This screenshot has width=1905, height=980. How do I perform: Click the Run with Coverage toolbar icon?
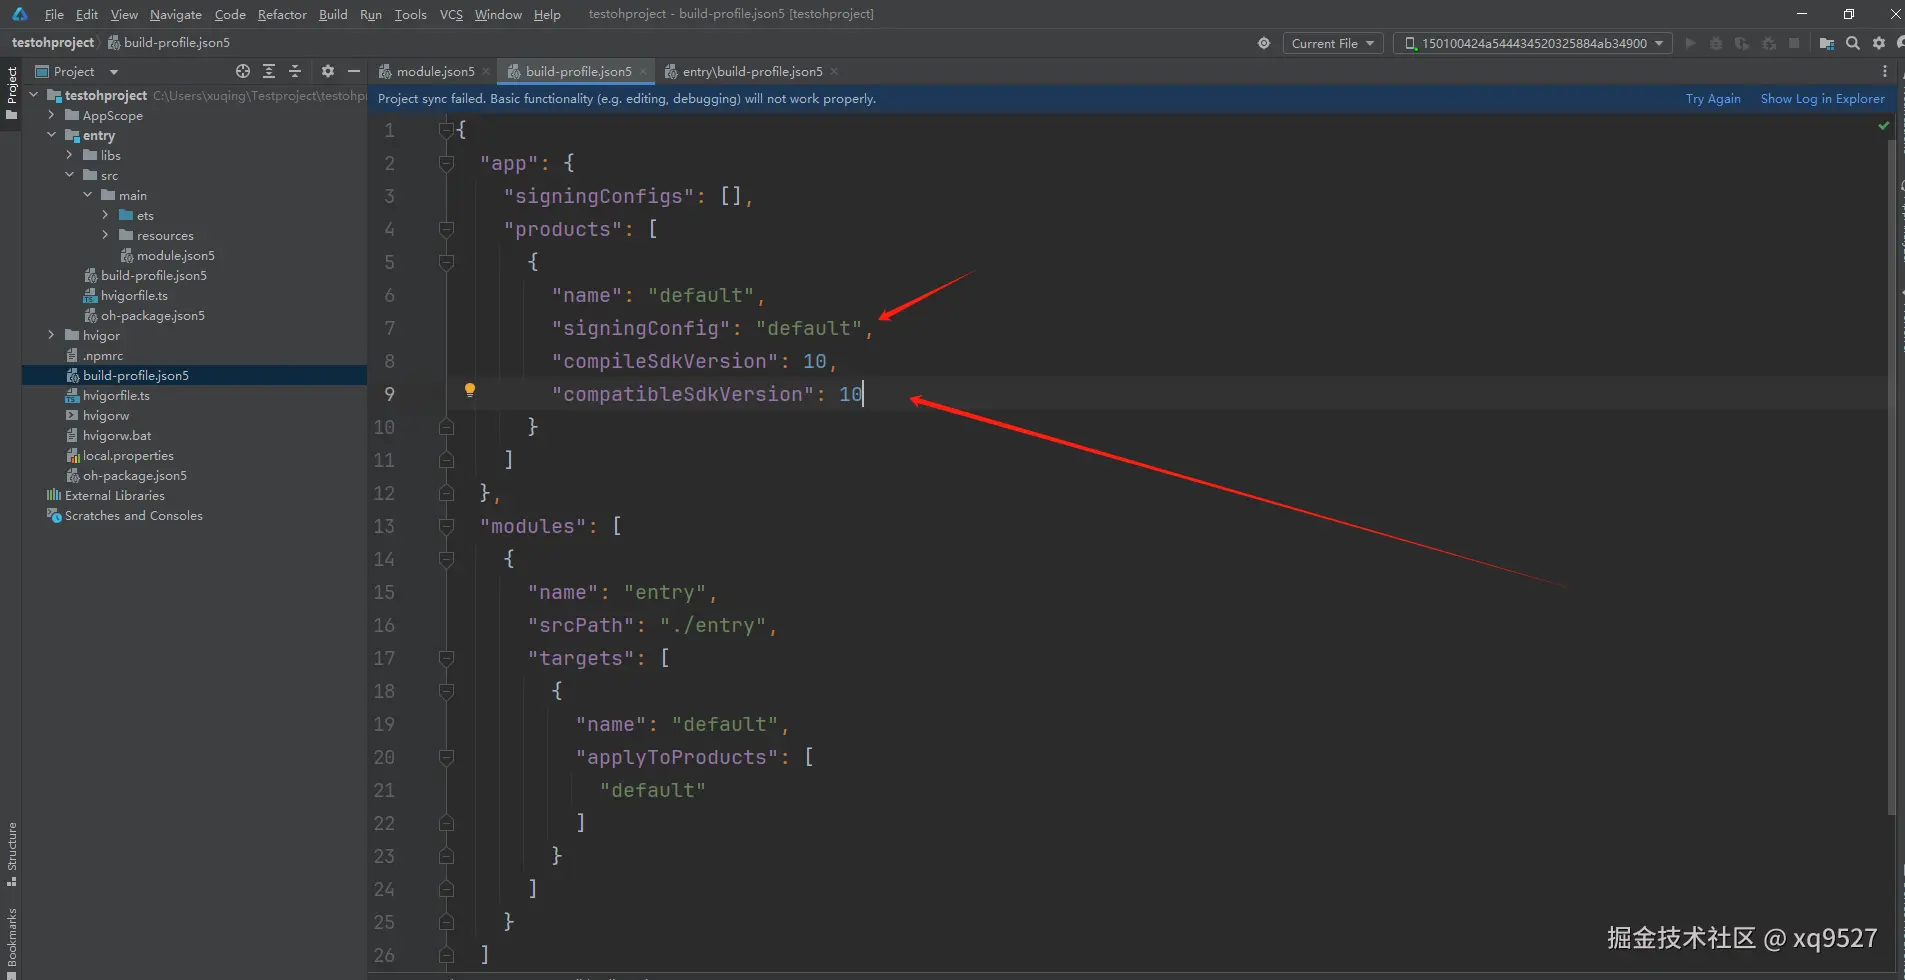1742,43
